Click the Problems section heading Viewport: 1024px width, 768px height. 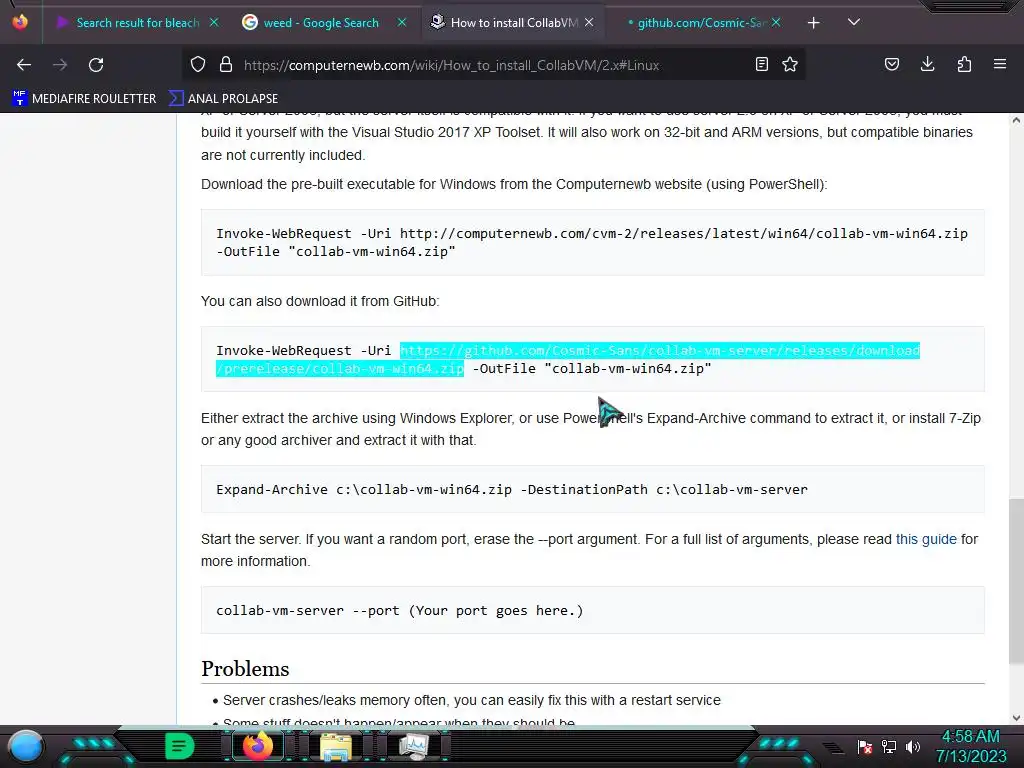point(245,669)
